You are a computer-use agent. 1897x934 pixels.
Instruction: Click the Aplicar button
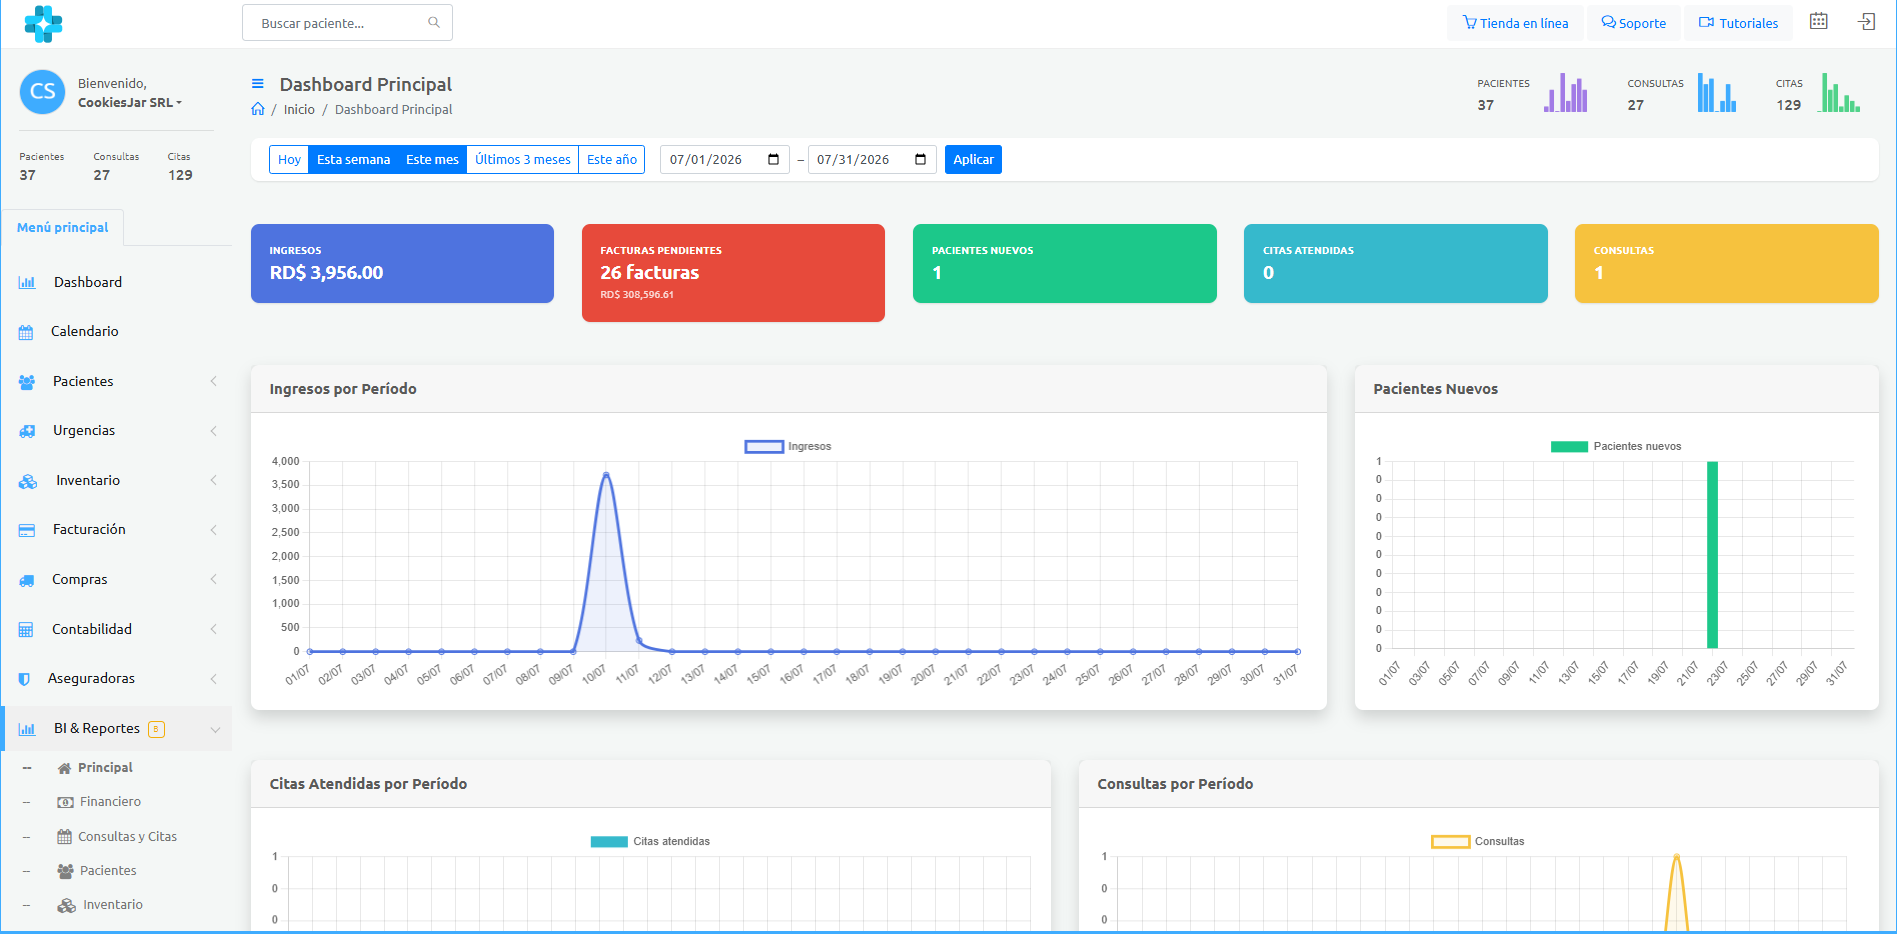tap(973, 159)
